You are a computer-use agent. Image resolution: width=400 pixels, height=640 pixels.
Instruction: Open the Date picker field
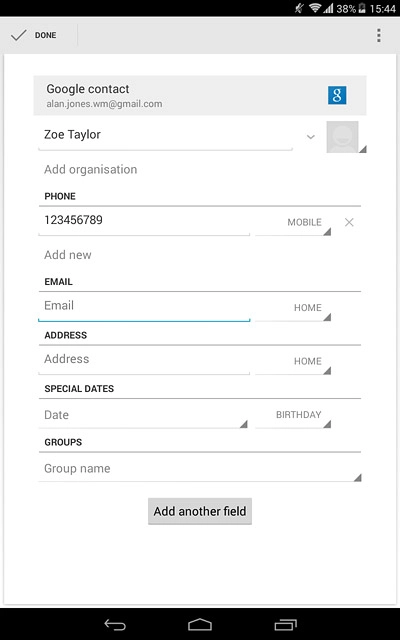click(143, 416)
